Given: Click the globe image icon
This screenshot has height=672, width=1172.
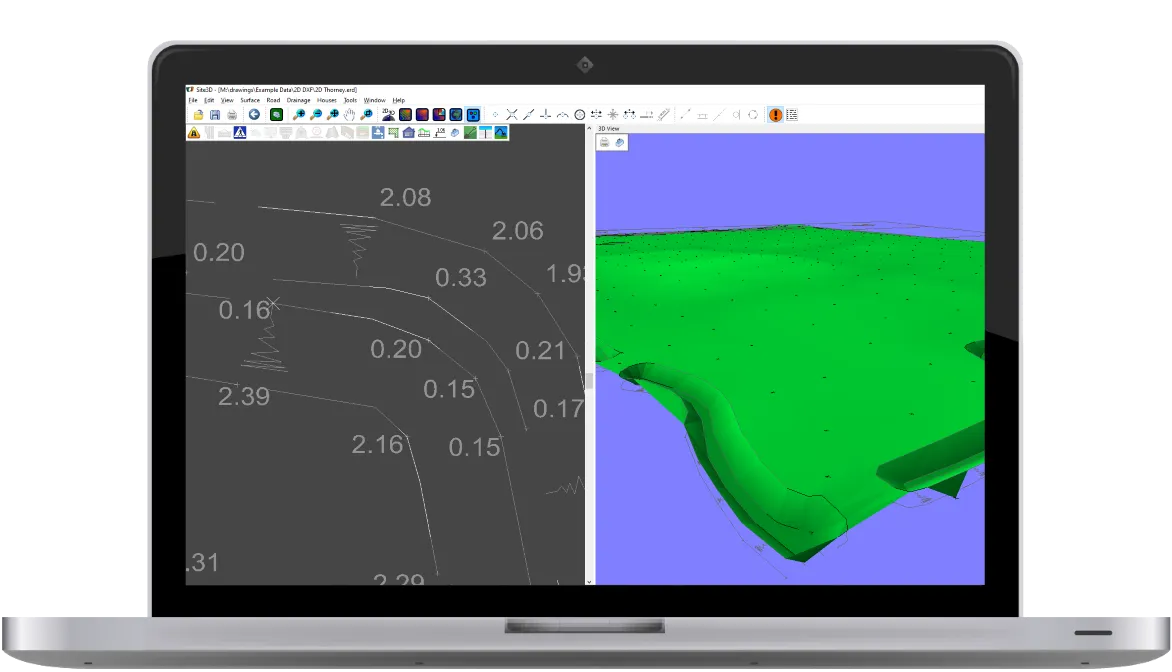Looking at the screenshot, I should click(x=456, y=115).
